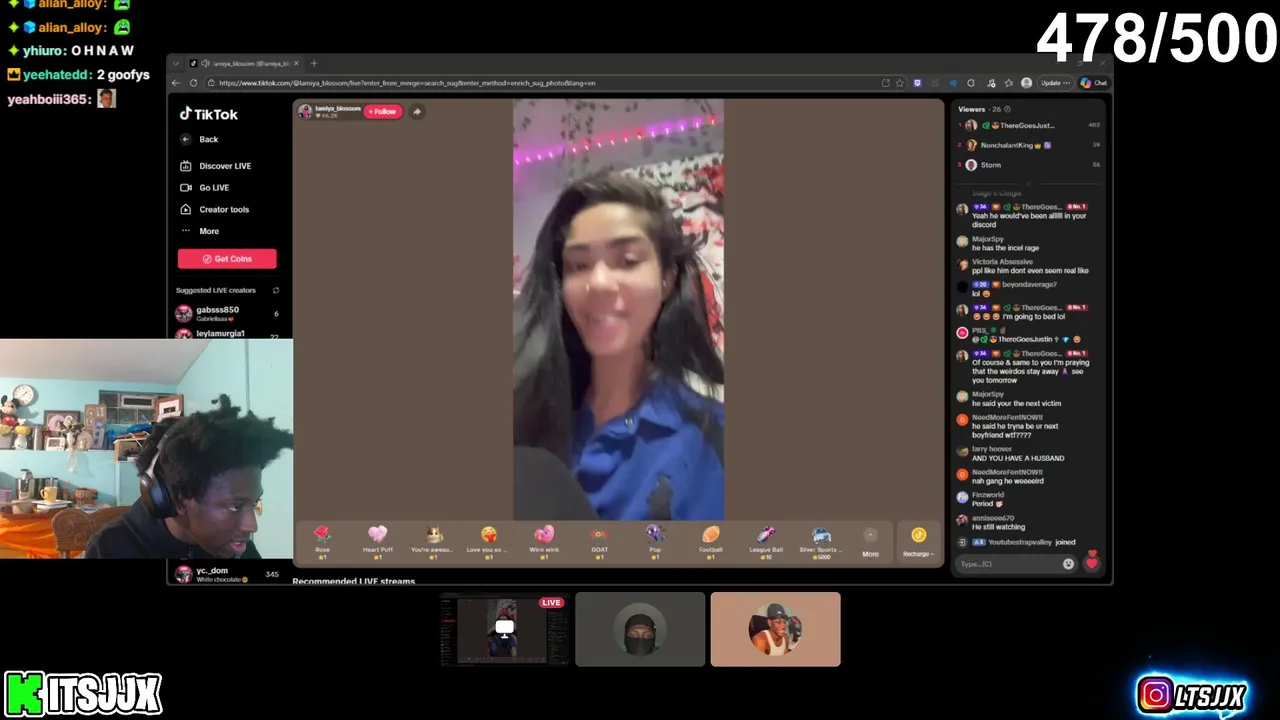
Task: Expand More gifts list
Action: pyautogui.click(x=870, y=541)
